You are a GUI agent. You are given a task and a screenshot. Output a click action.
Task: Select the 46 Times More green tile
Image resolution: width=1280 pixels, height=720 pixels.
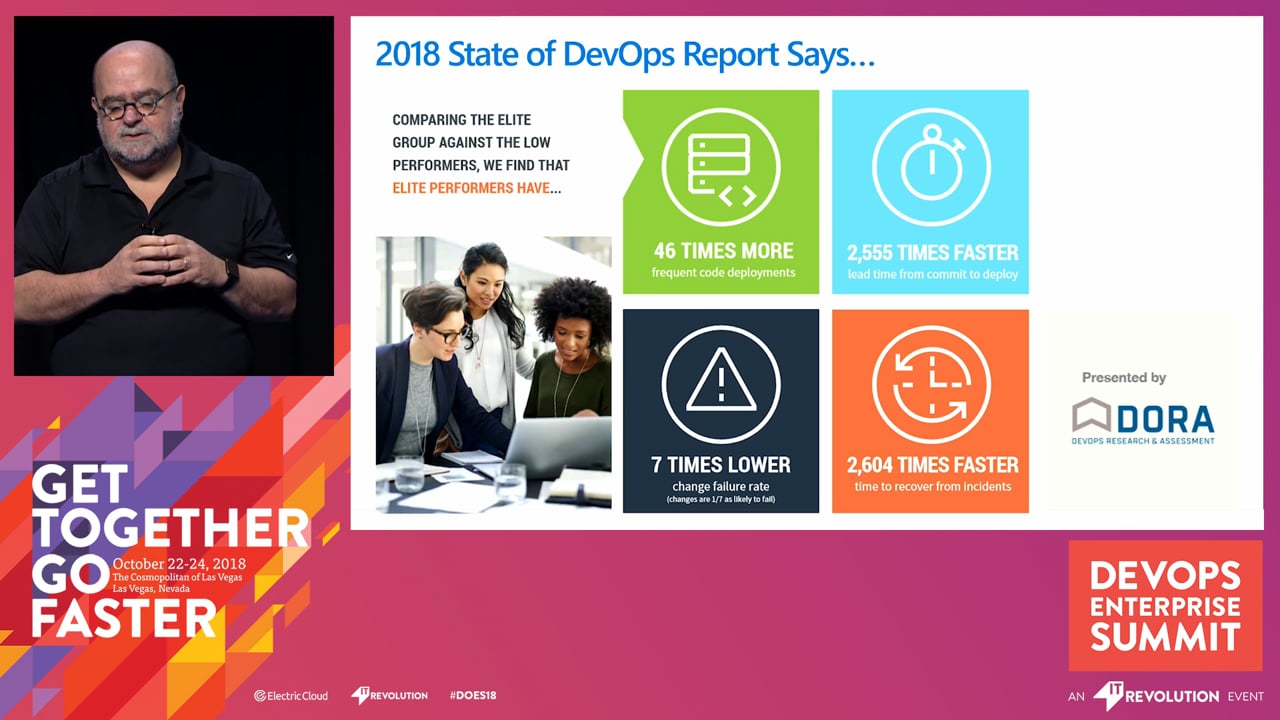coord(721,192)
